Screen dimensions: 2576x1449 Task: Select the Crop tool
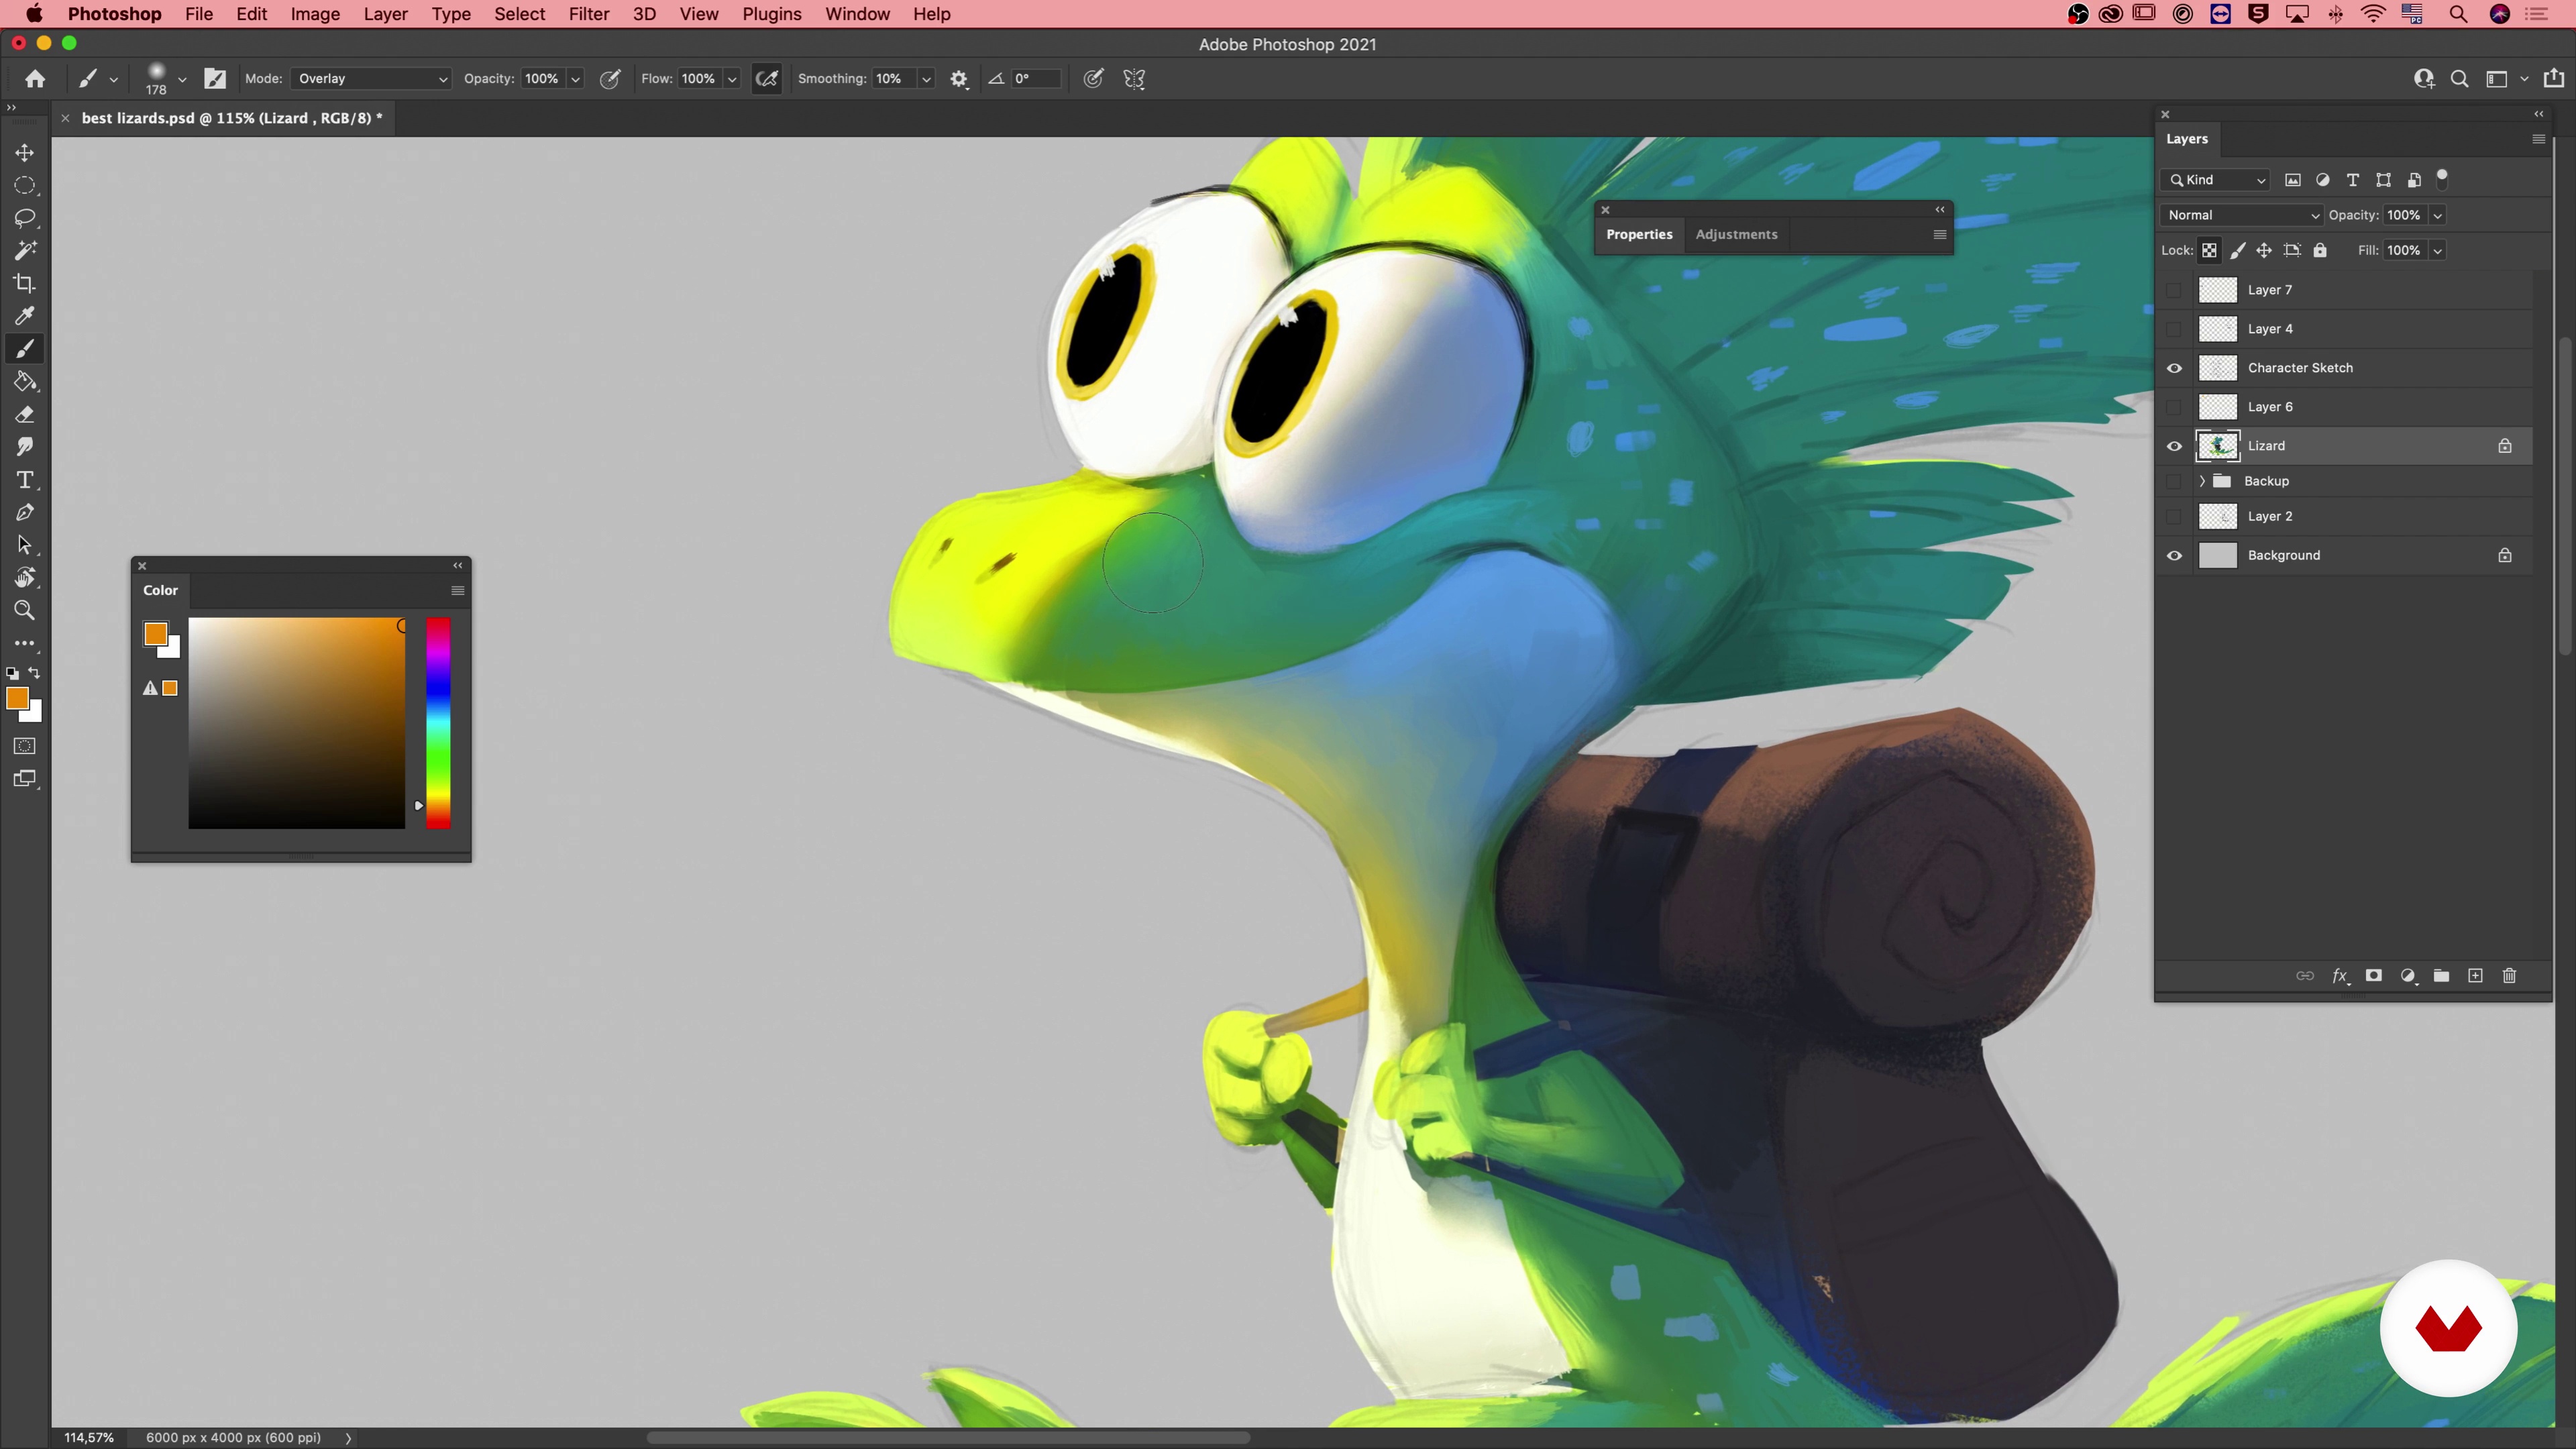pyautogui.click(x=25, y=283)
